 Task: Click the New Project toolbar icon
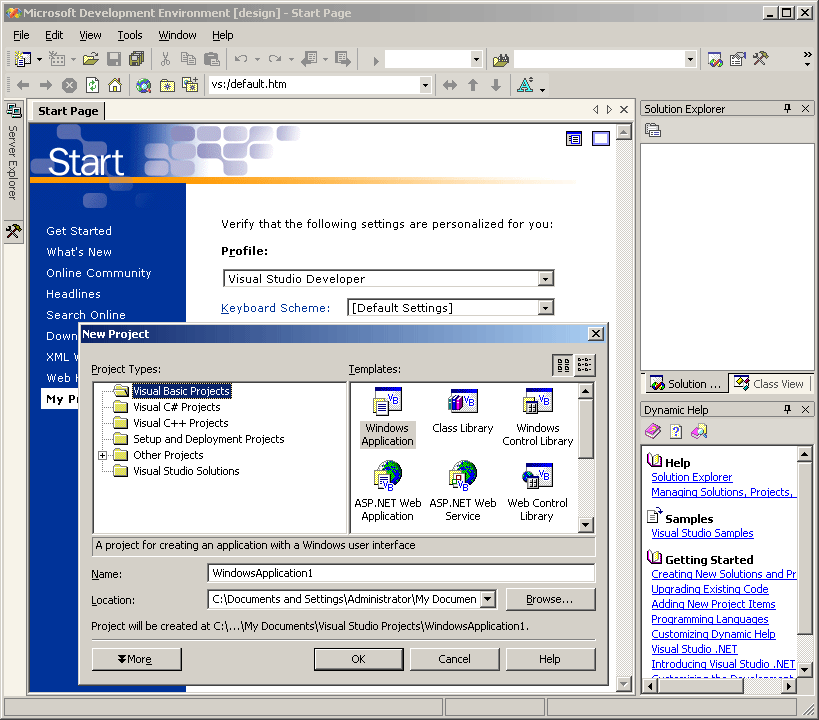(x=22, y=59)
